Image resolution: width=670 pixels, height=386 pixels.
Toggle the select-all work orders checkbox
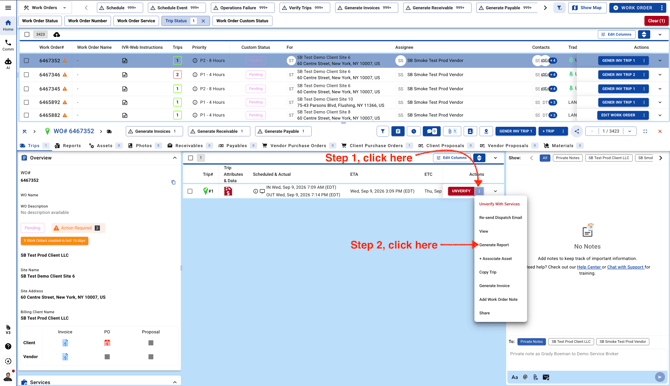click(x=27, y=34)
